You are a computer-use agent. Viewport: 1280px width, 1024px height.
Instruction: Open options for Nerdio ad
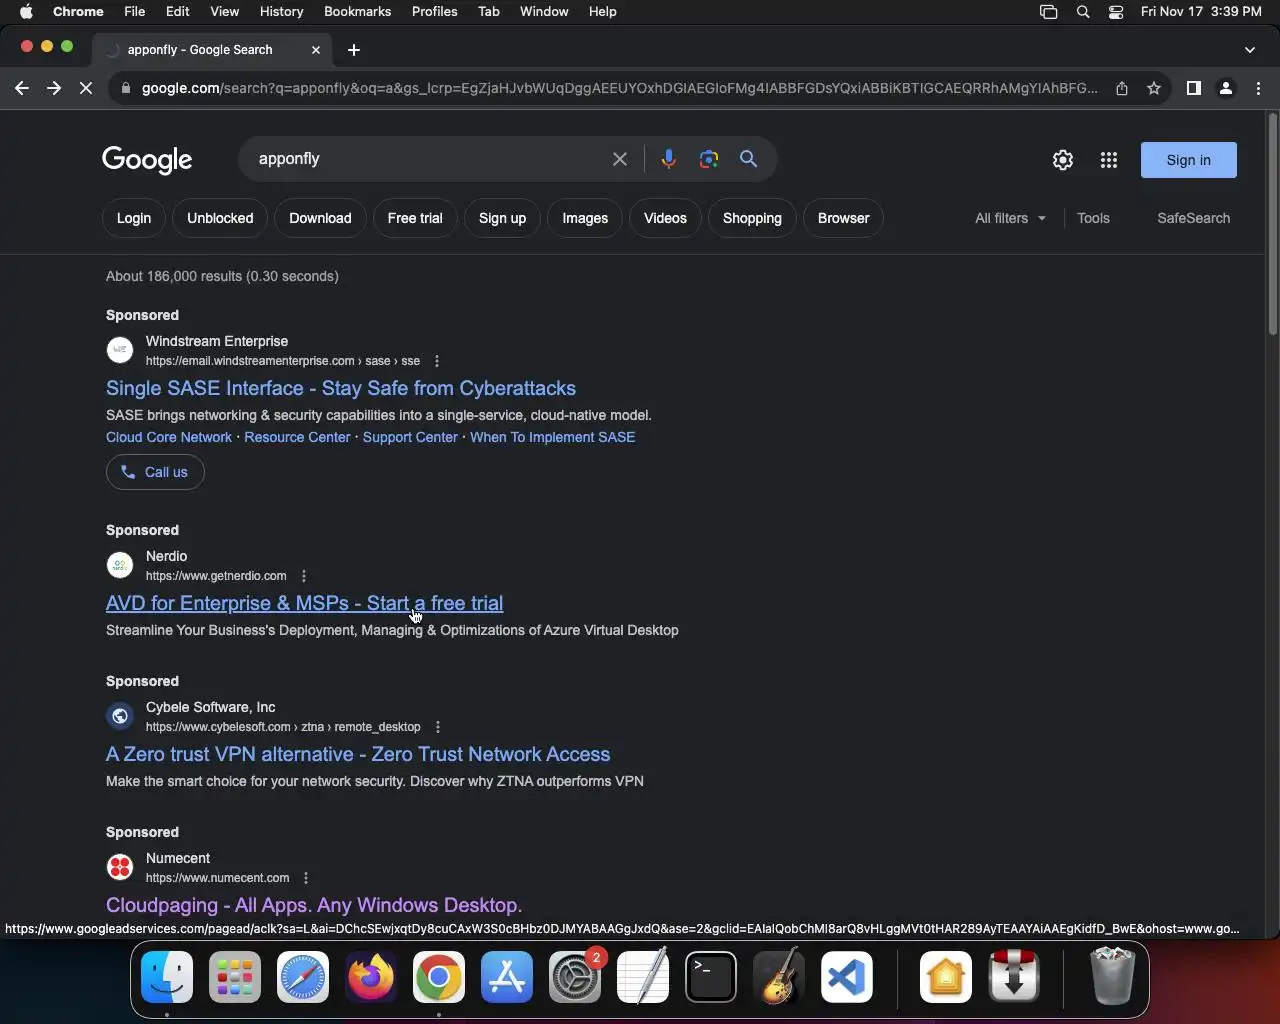tap(304, 576)
